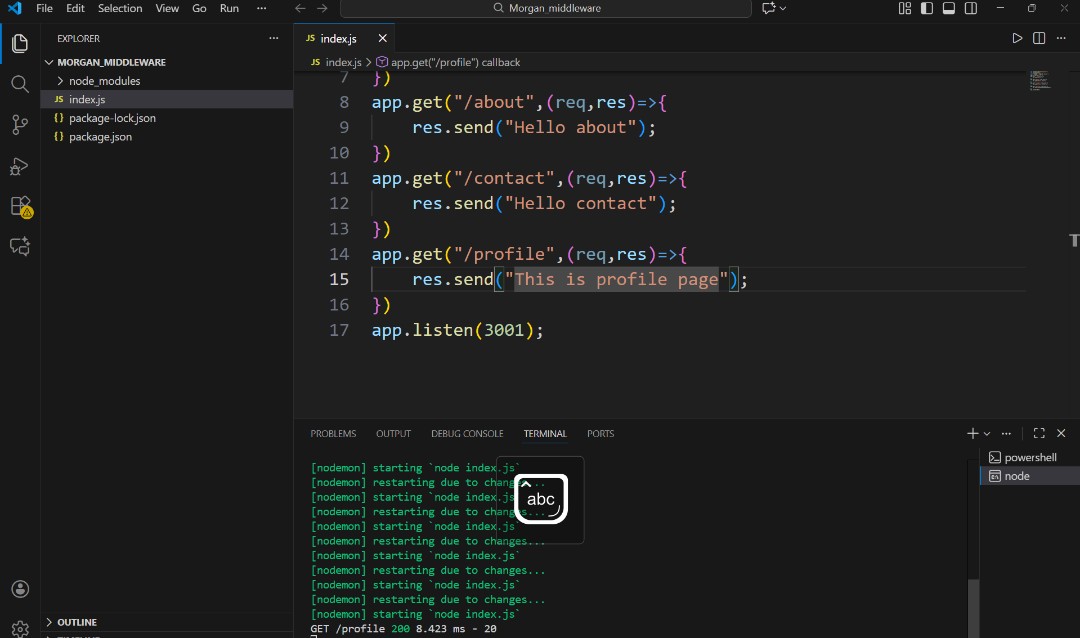1080x638 pixels.
Task: Click the Accounts icon near bottom left
Action: point(19,589)
